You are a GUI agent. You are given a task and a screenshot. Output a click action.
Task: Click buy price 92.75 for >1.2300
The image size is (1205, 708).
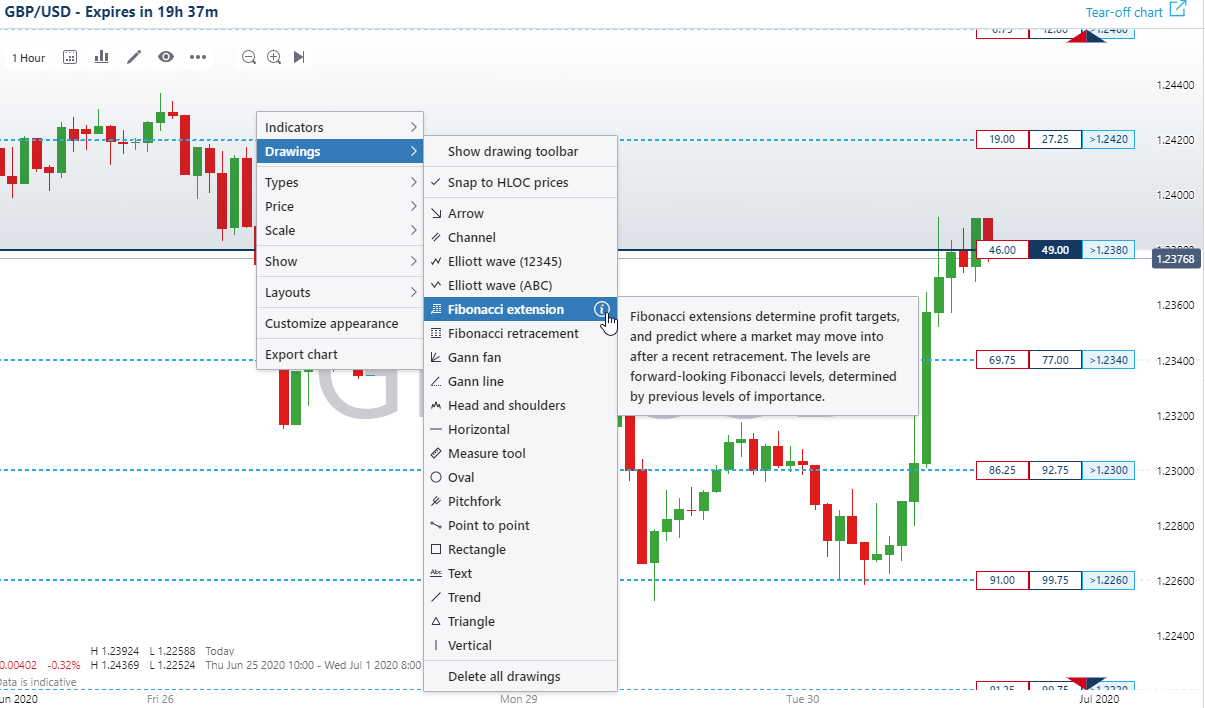point(1055,470)
